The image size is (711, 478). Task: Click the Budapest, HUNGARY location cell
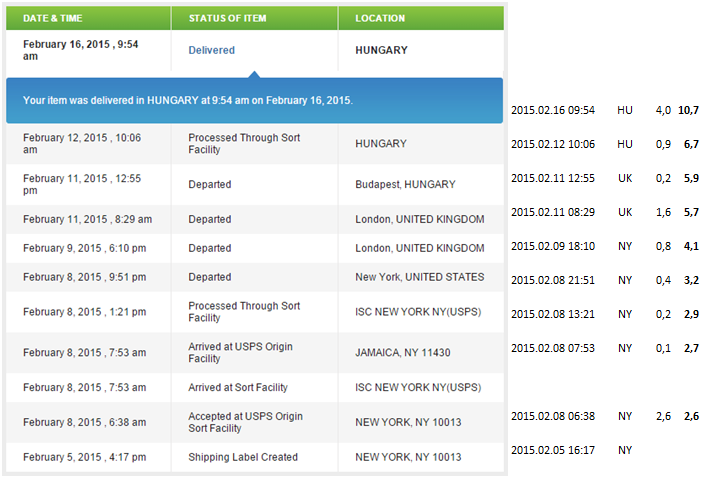coord(405,185)
